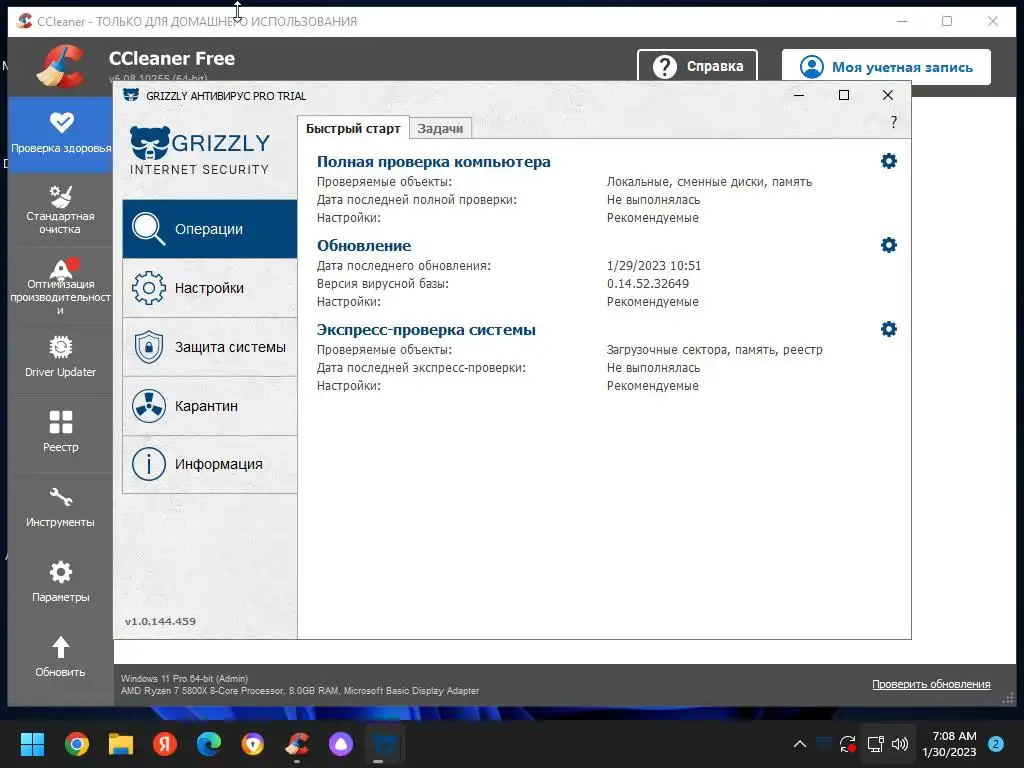
Task: Open CCleaner Инструменты section
Action: point(61,507)
